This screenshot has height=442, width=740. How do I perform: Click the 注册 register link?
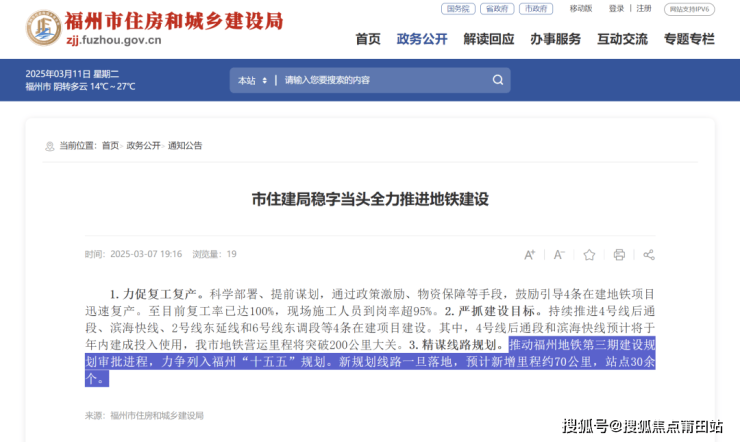click(643, 8)
